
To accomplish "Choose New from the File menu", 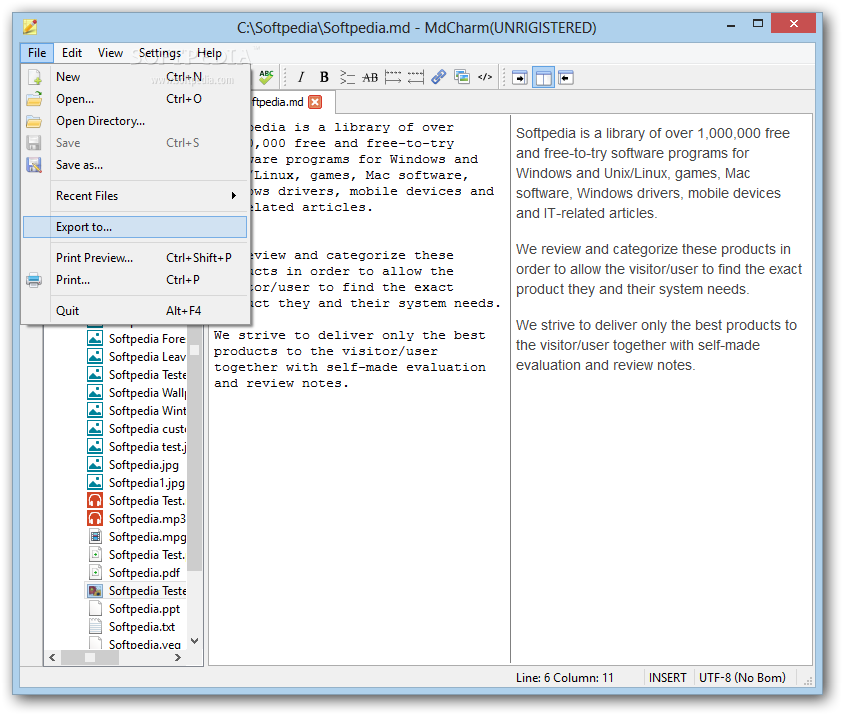I will tap(135, 77).
